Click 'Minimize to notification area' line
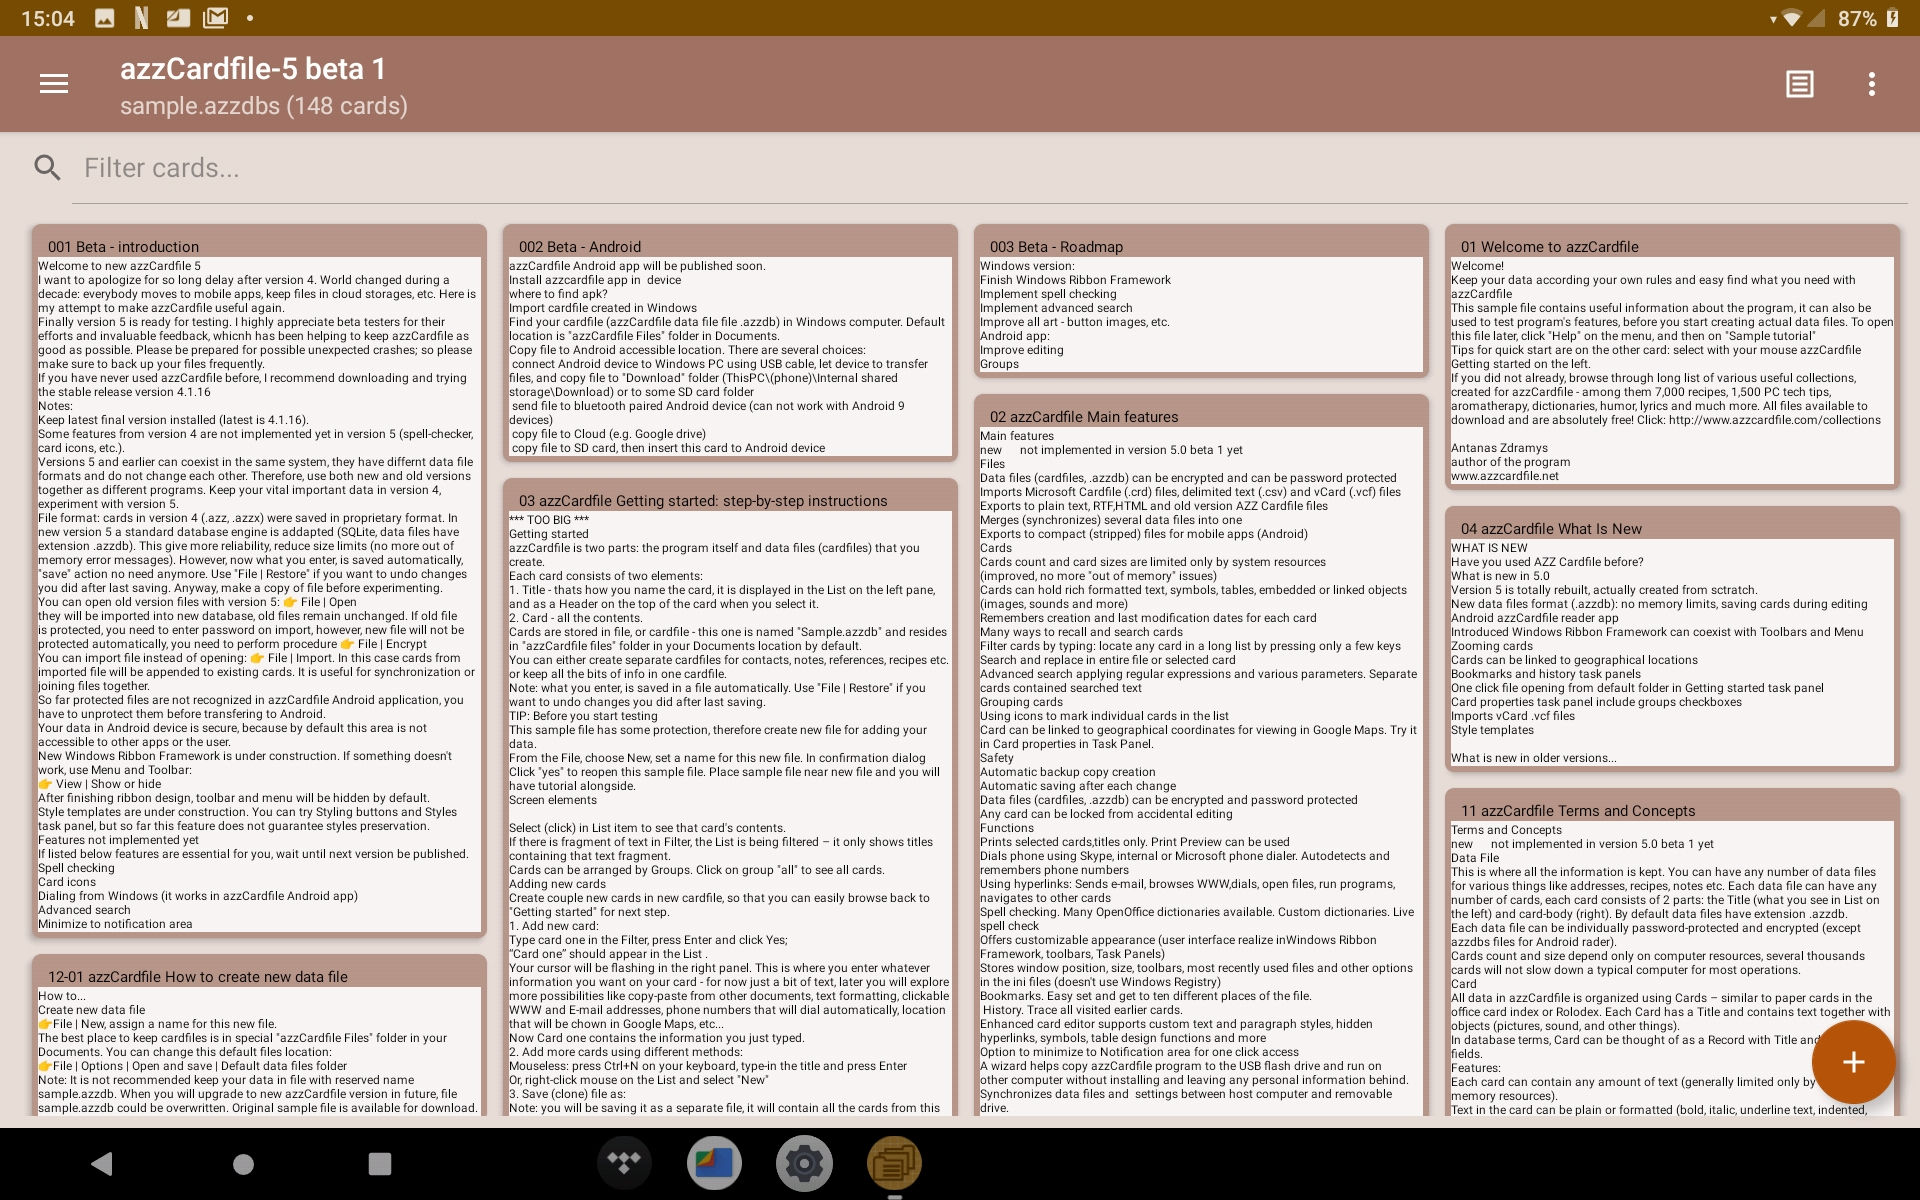Image resolution: width=1920 pixels, height=1200 pixels. tap(115, 924)
